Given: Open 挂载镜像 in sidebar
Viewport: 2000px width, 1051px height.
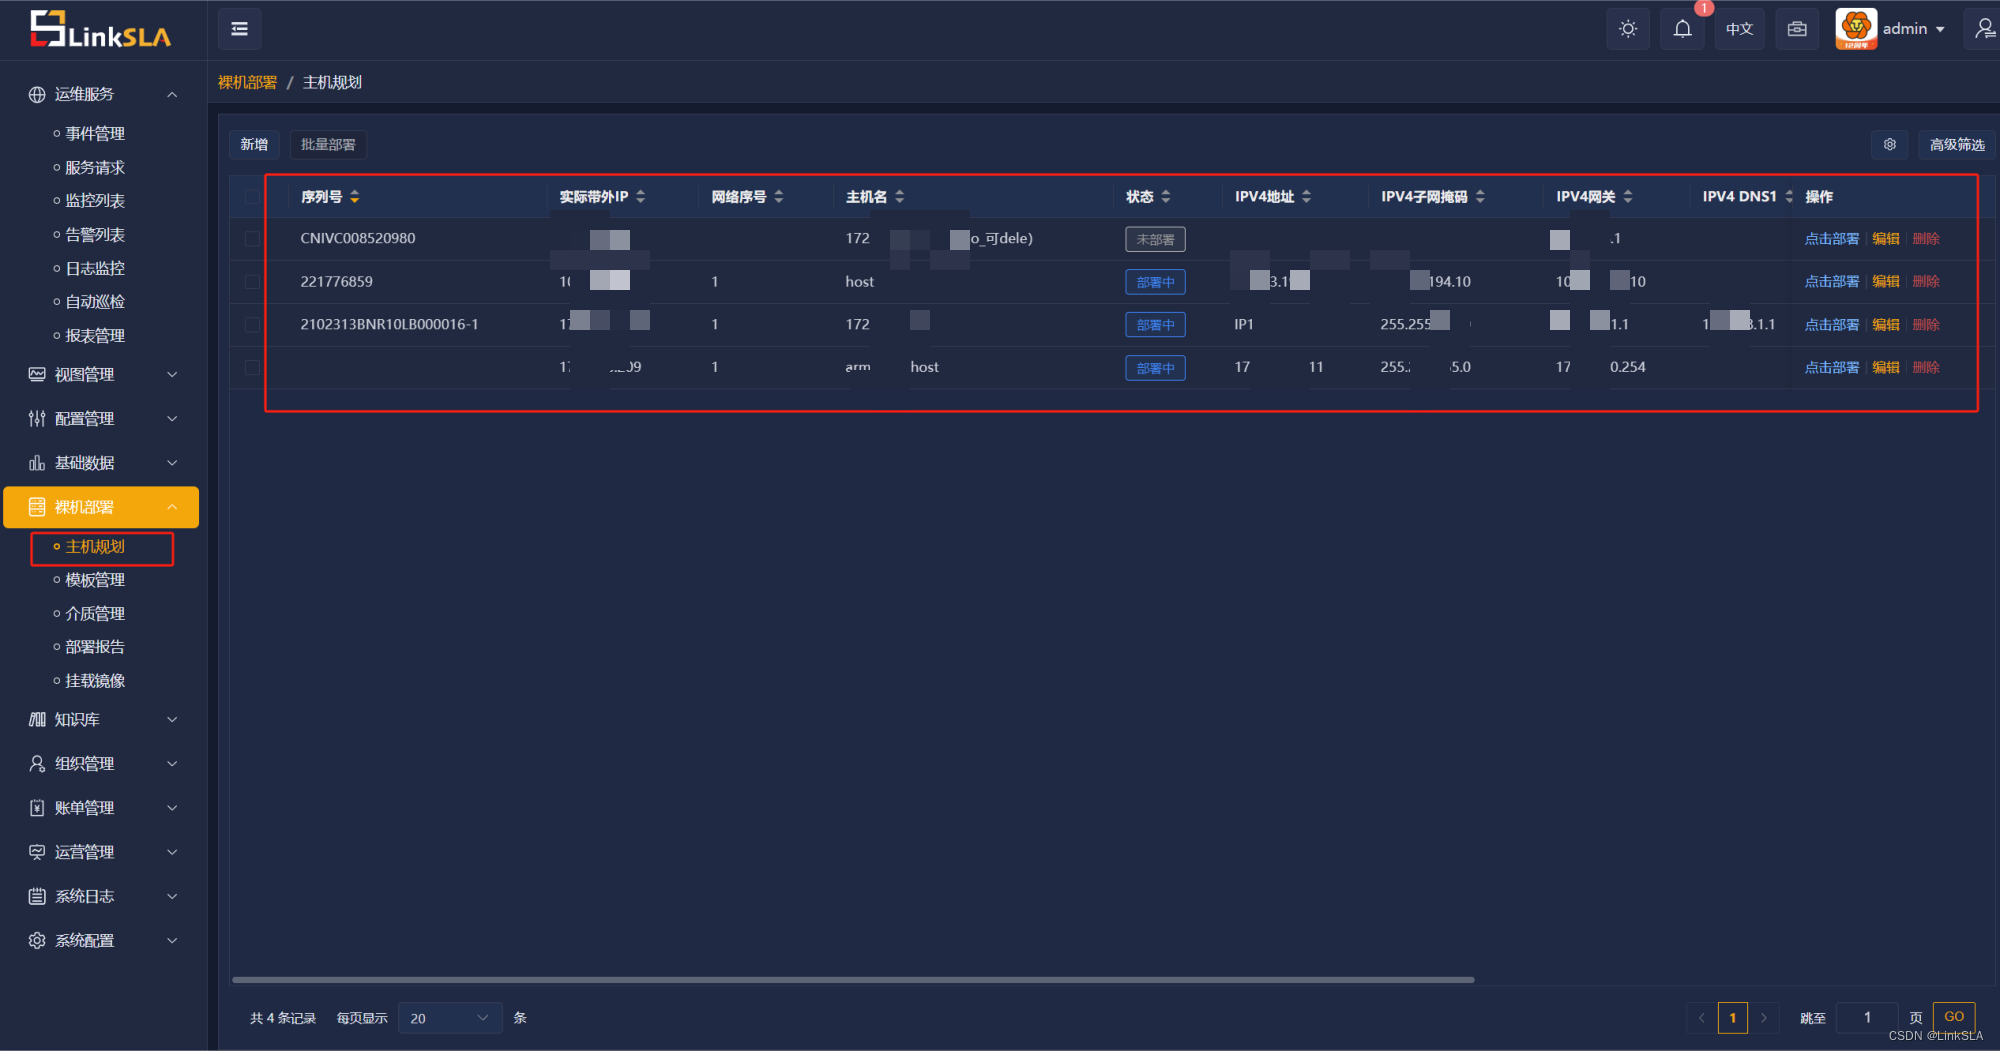Looking at the screenshot, I should (x=95, y=681).
